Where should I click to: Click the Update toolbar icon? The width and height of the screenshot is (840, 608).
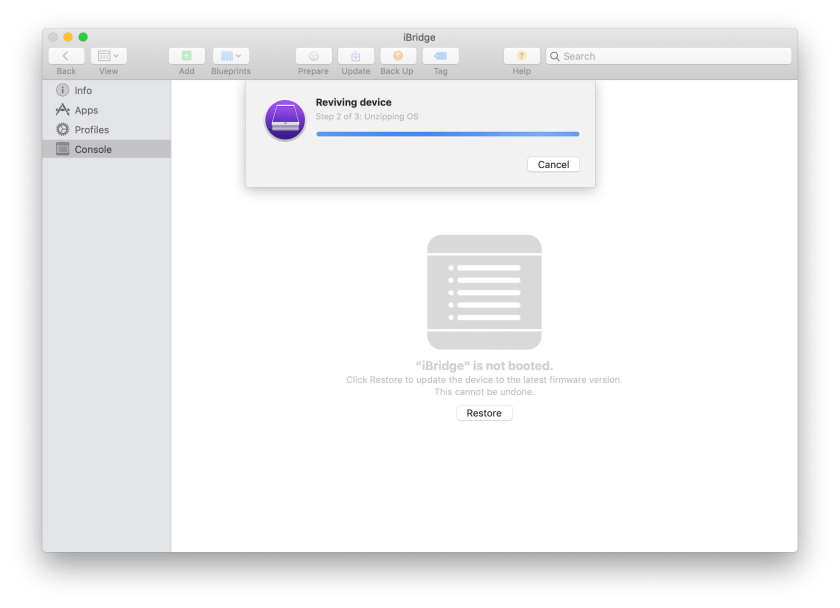point(356,57)
